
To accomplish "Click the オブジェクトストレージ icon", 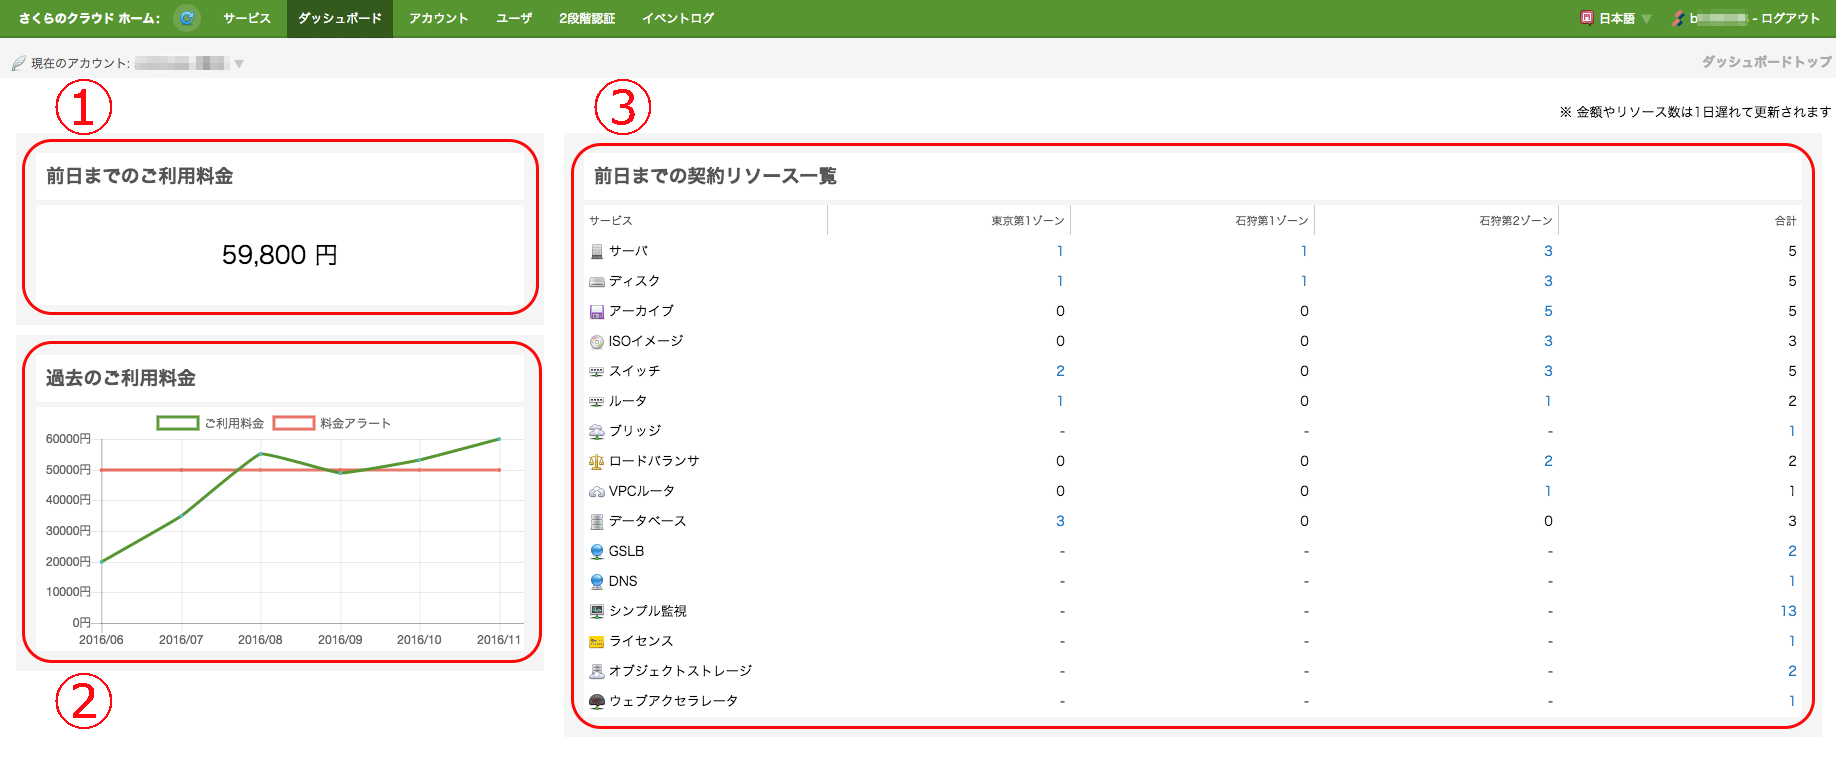I will (597, 671).
